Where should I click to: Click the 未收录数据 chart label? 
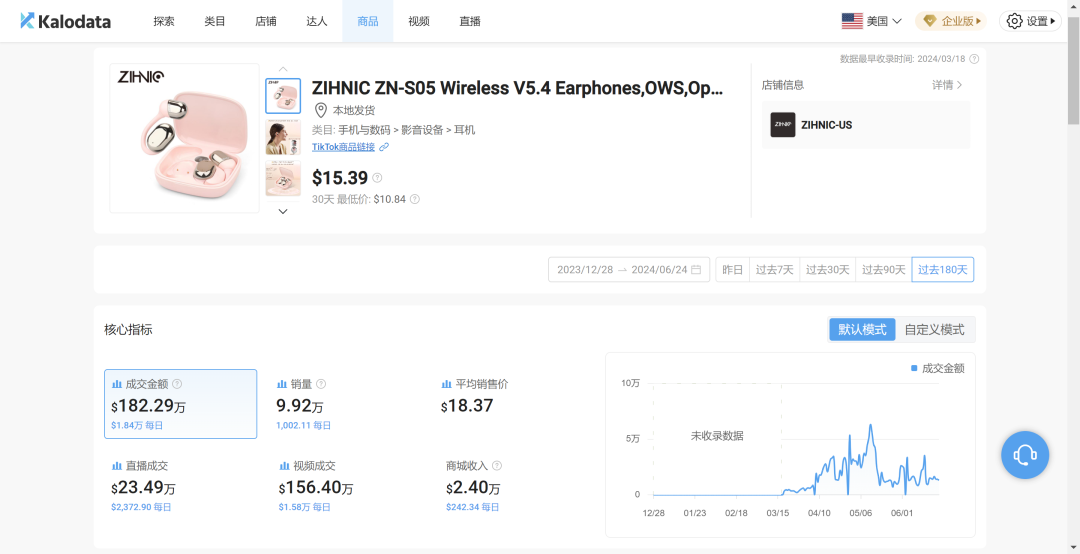pos(717,435)
